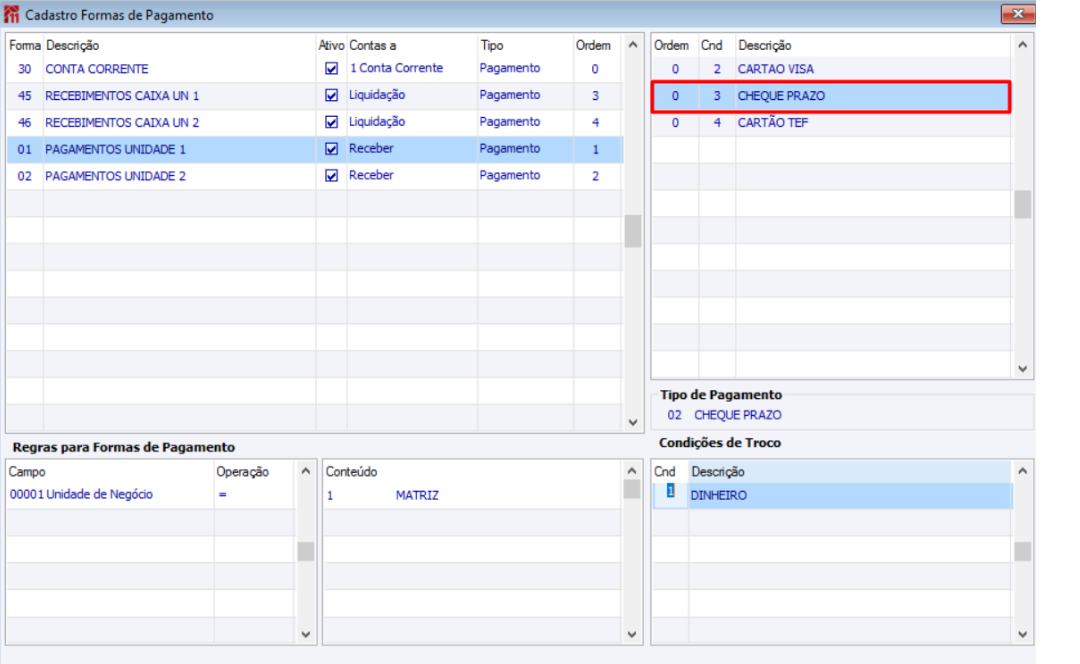Screen dimensions: 1080x664
Task: Select the CHEQUE PRAZO condition row
Action: coord(832,96)
